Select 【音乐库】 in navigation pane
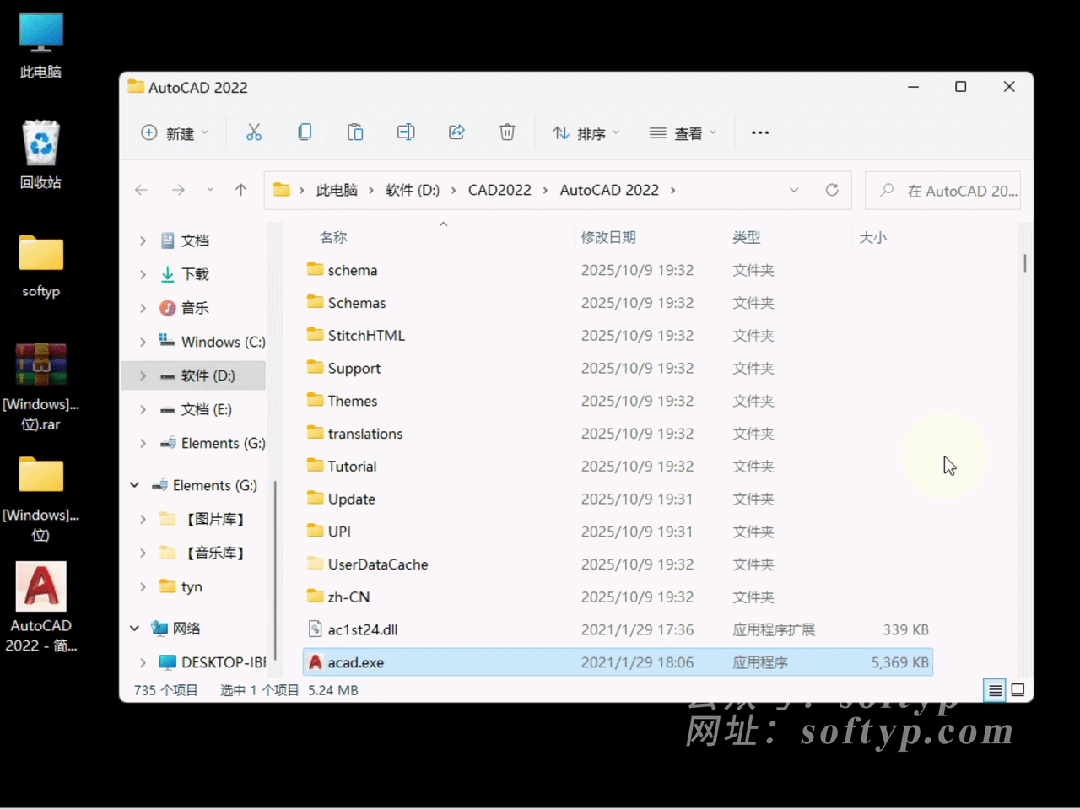This screenshot has width=1080, height=810. tap(202, 553)
